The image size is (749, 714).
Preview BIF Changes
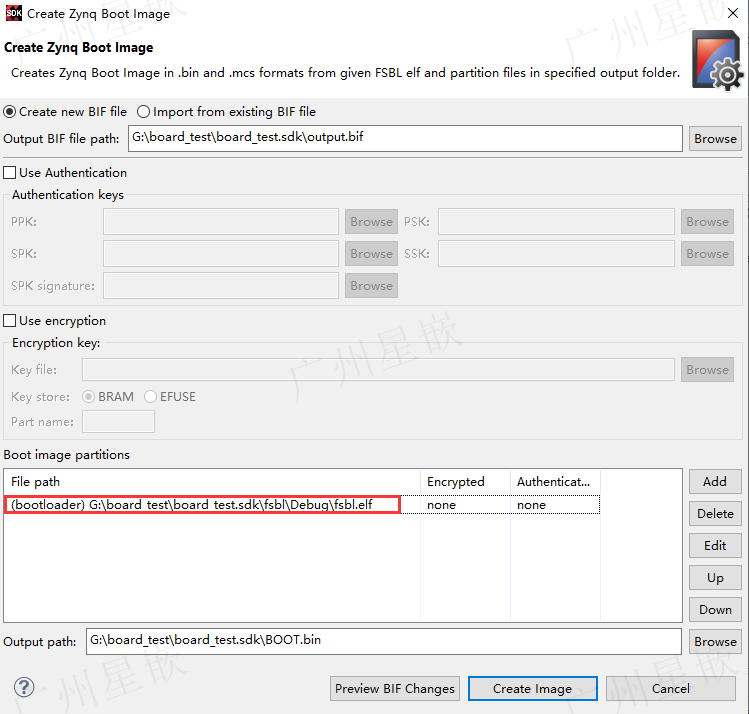point(395,689)
